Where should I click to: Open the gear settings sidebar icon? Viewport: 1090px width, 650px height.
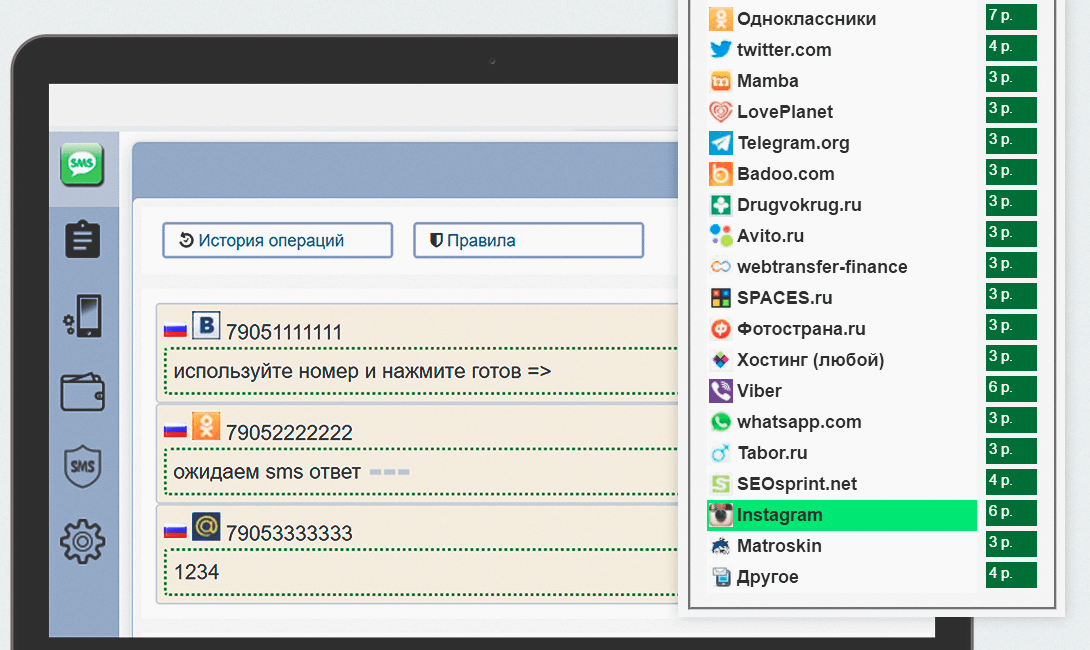click(x=83, y=541)
